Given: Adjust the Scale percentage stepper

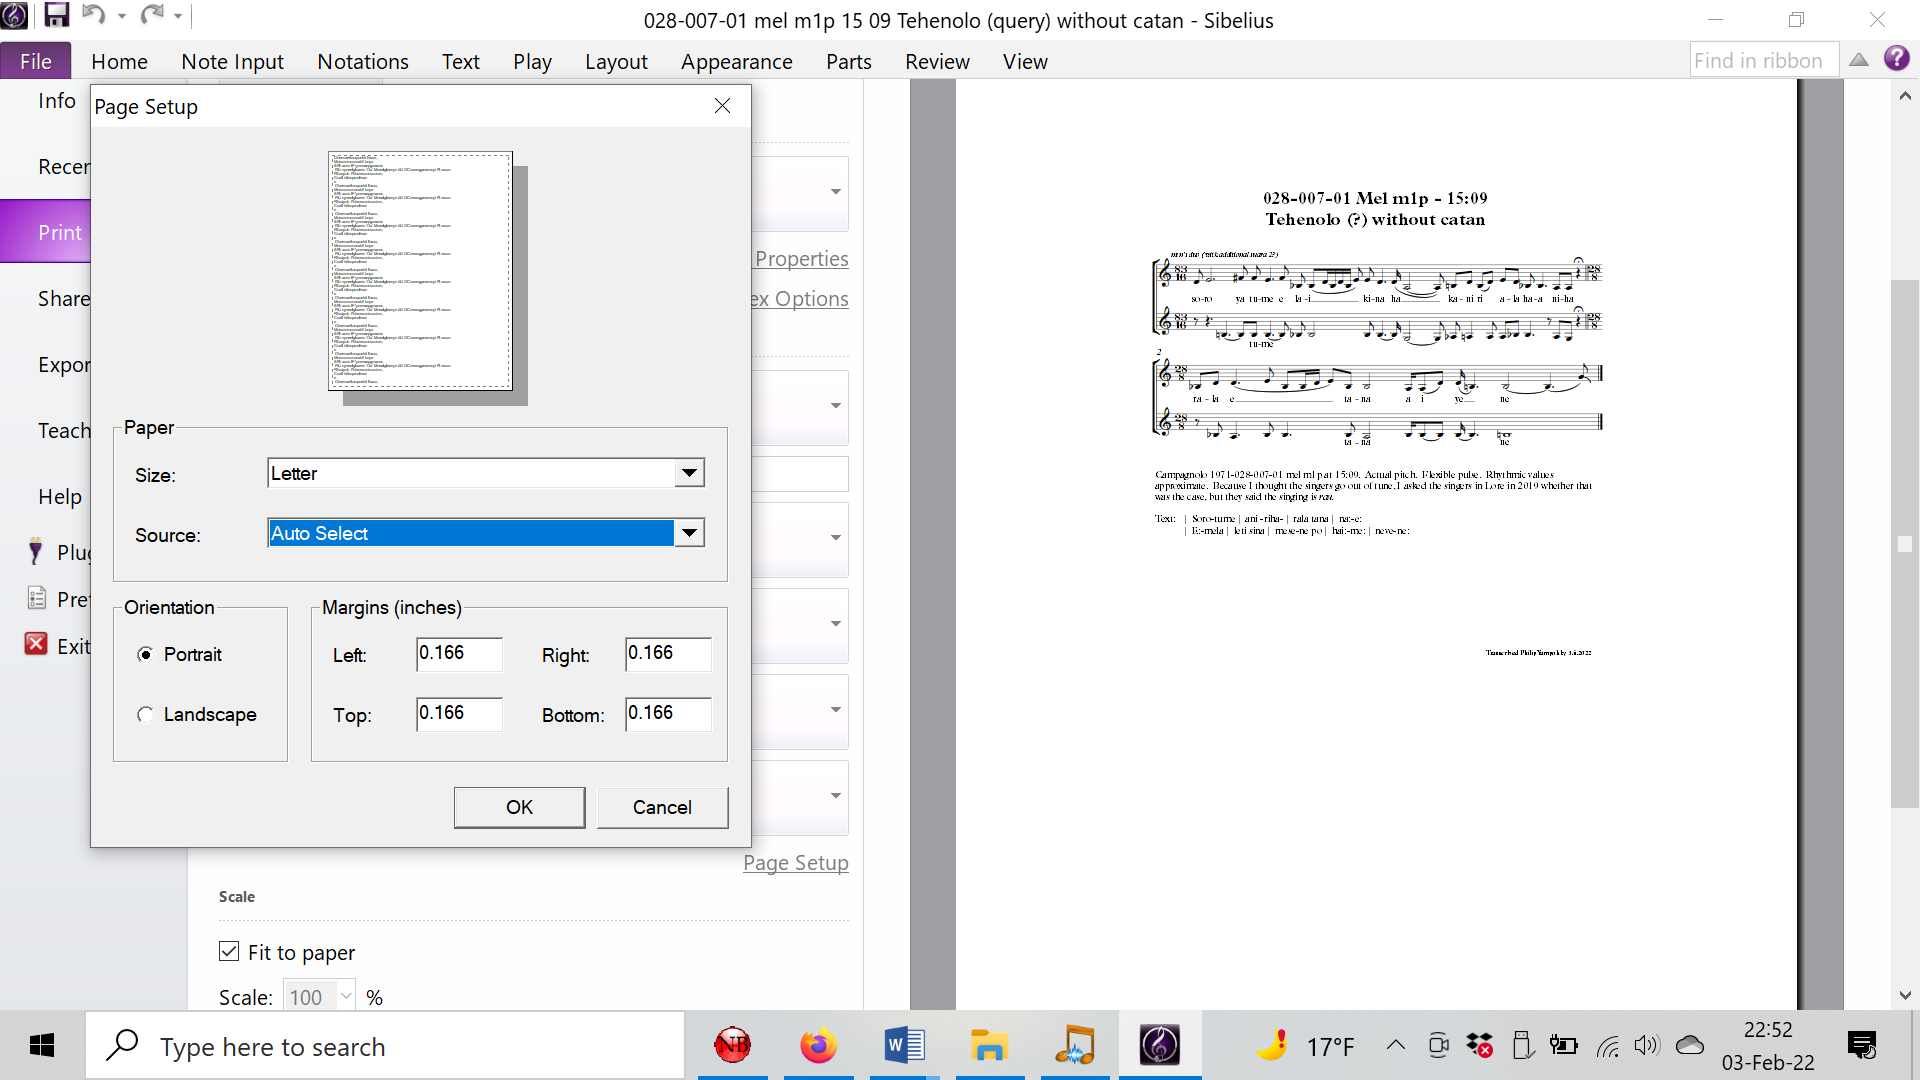Looking at the screenshot, I should [x=347, y=997].
